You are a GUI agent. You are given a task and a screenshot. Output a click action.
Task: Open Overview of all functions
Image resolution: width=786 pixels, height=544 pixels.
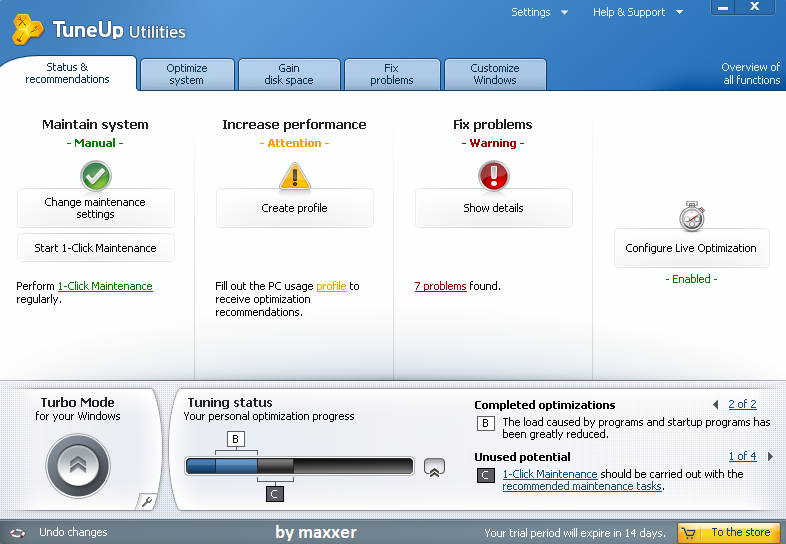pyautogui.click(x=750, y=74)
